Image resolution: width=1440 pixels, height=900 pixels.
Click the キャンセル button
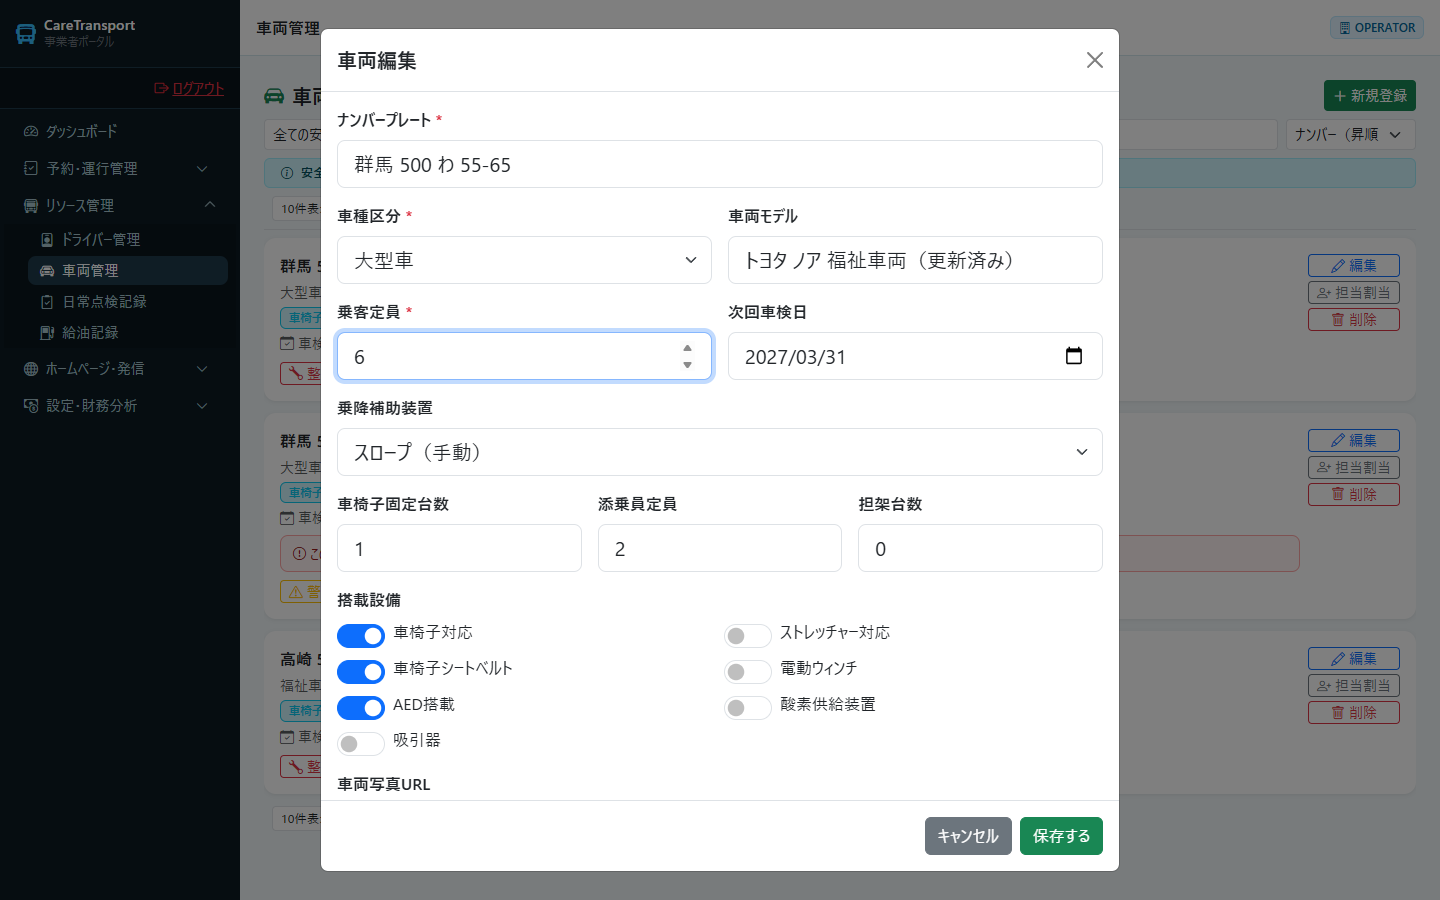[968, 836]
